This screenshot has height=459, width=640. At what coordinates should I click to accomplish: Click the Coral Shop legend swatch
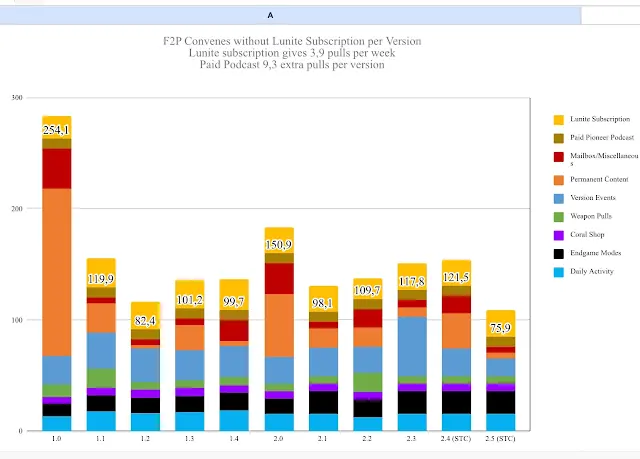559,235
